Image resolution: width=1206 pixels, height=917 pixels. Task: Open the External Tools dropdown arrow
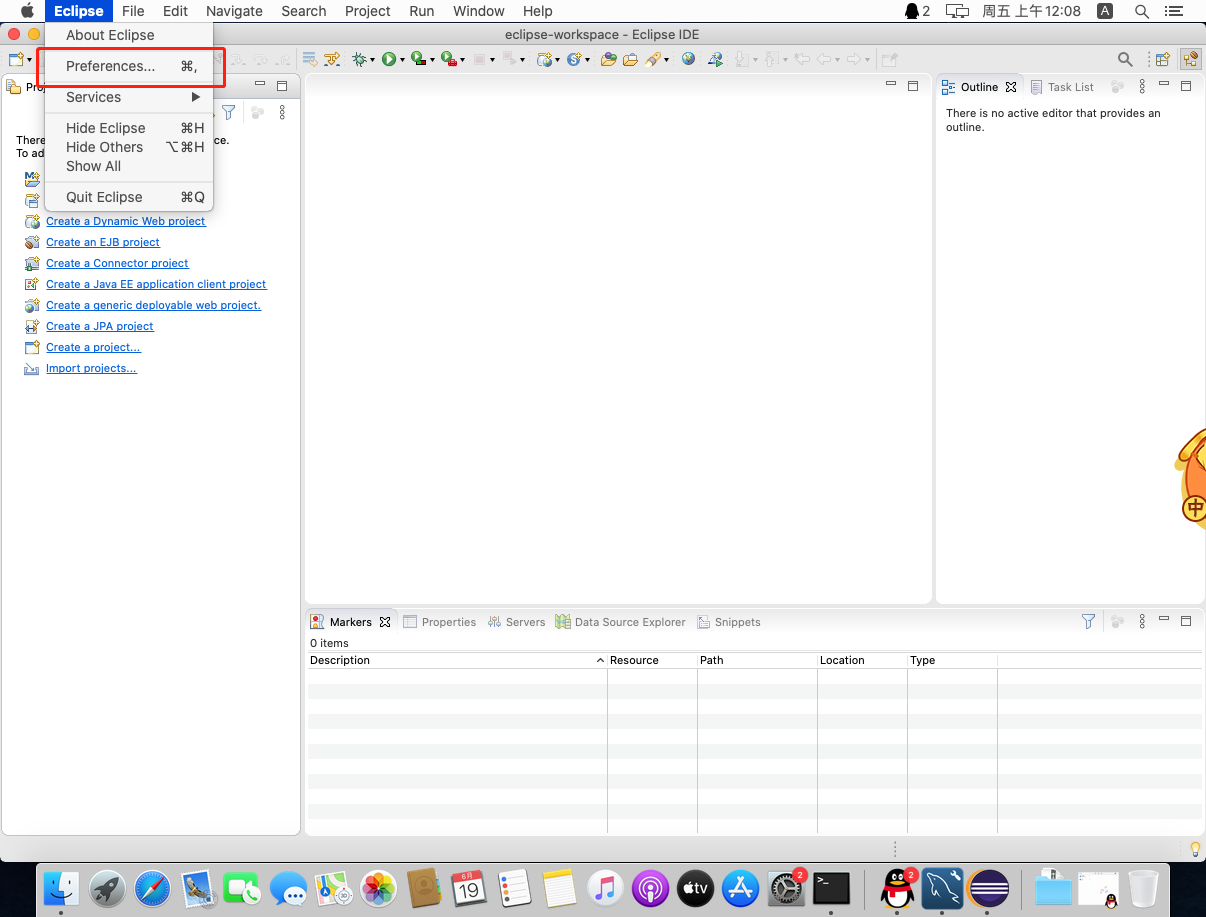(462, 60)
